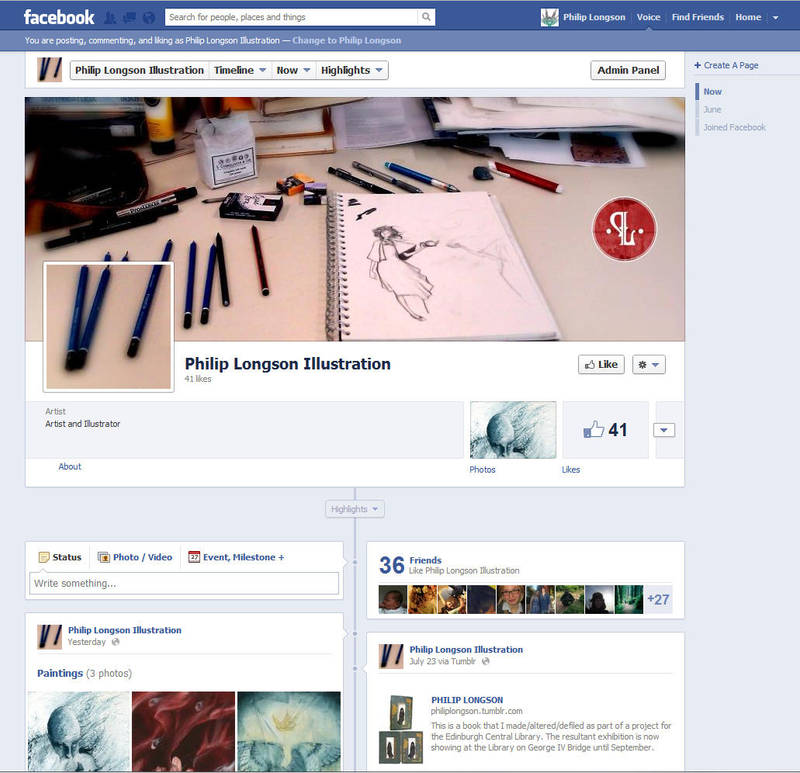The height and width of the screenshot is (773, 800).
Task: Click page thumbnail beside Philip Longson Illustration tab
Action: point(49,70)
